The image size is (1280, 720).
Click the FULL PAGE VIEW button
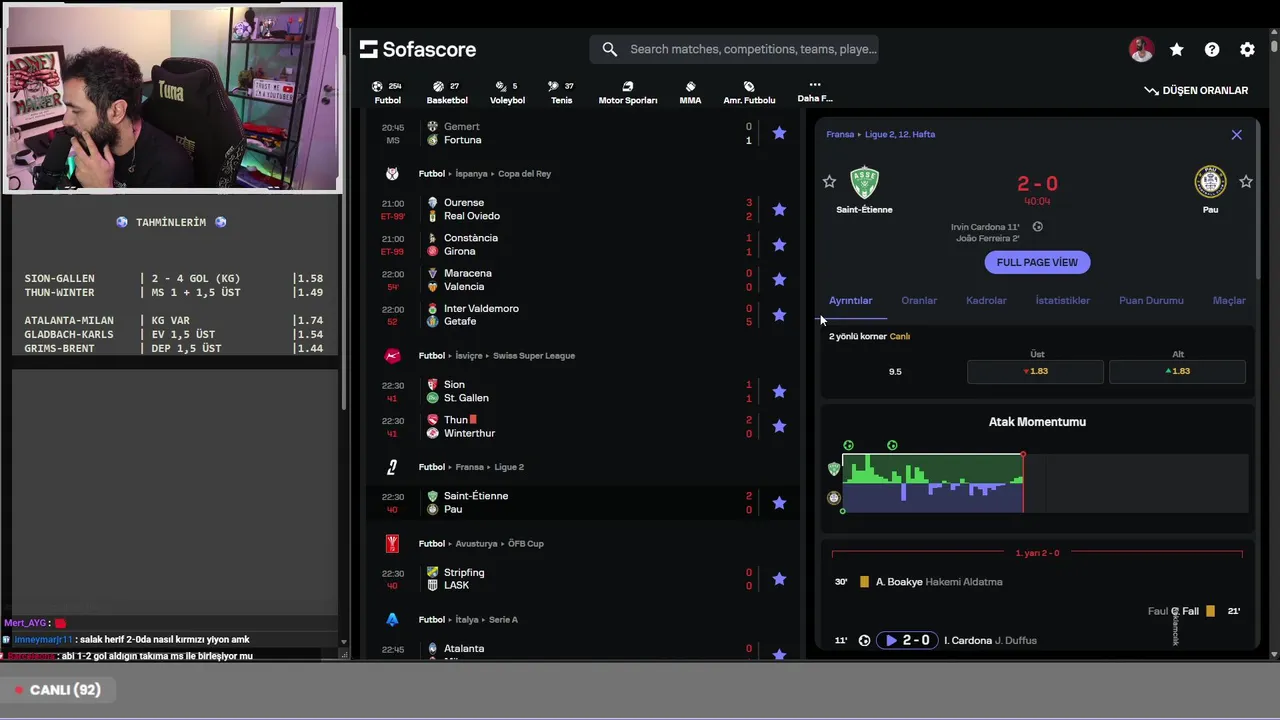pyautogui.click(x=1037, y=262)
